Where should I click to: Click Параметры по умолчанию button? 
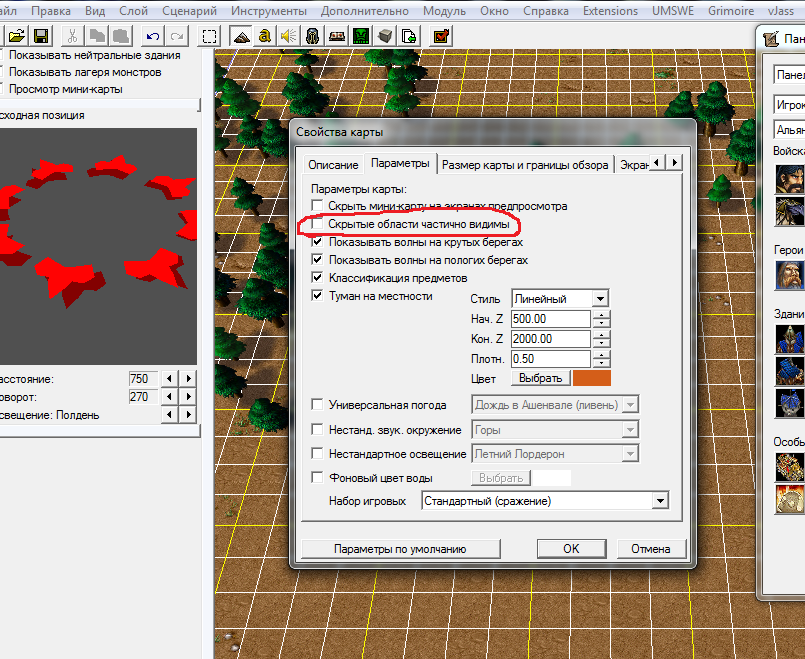click(400, 549)
